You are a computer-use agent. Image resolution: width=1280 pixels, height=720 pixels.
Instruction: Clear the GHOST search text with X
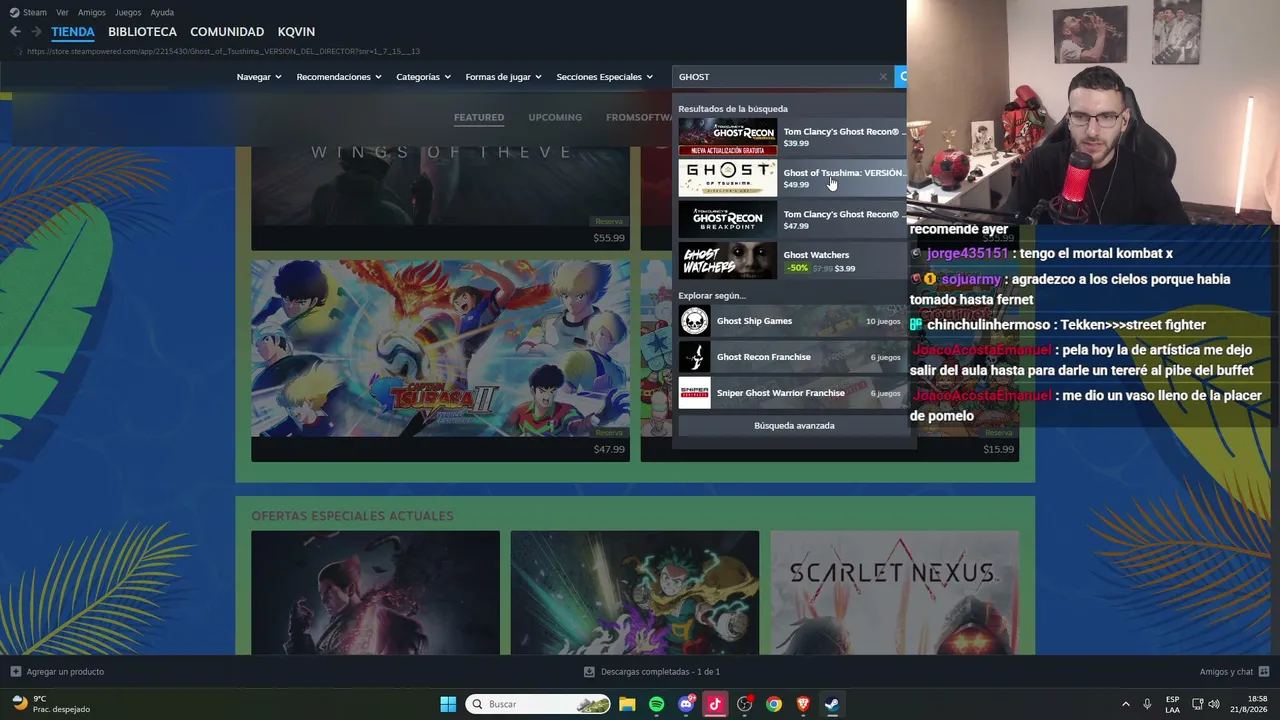pos(883,77)
